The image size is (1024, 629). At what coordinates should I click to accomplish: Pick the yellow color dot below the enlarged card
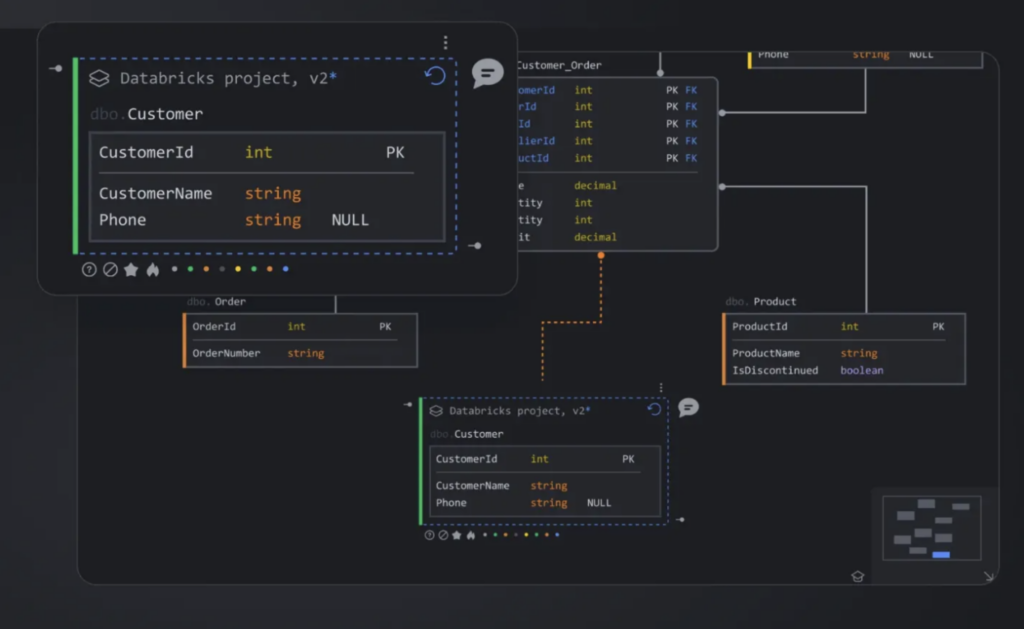point(238,269)
